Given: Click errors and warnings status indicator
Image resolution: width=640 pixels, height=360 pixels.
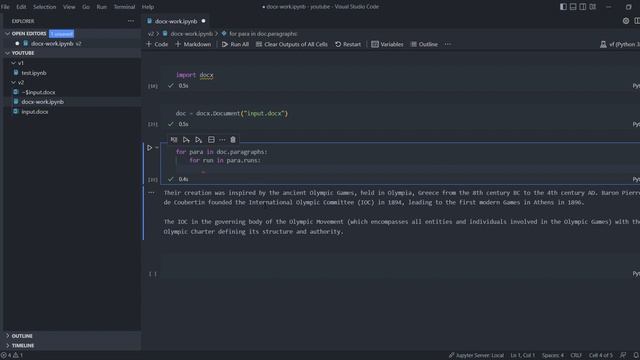Looking at the screenshot, I should click(12, 355).
